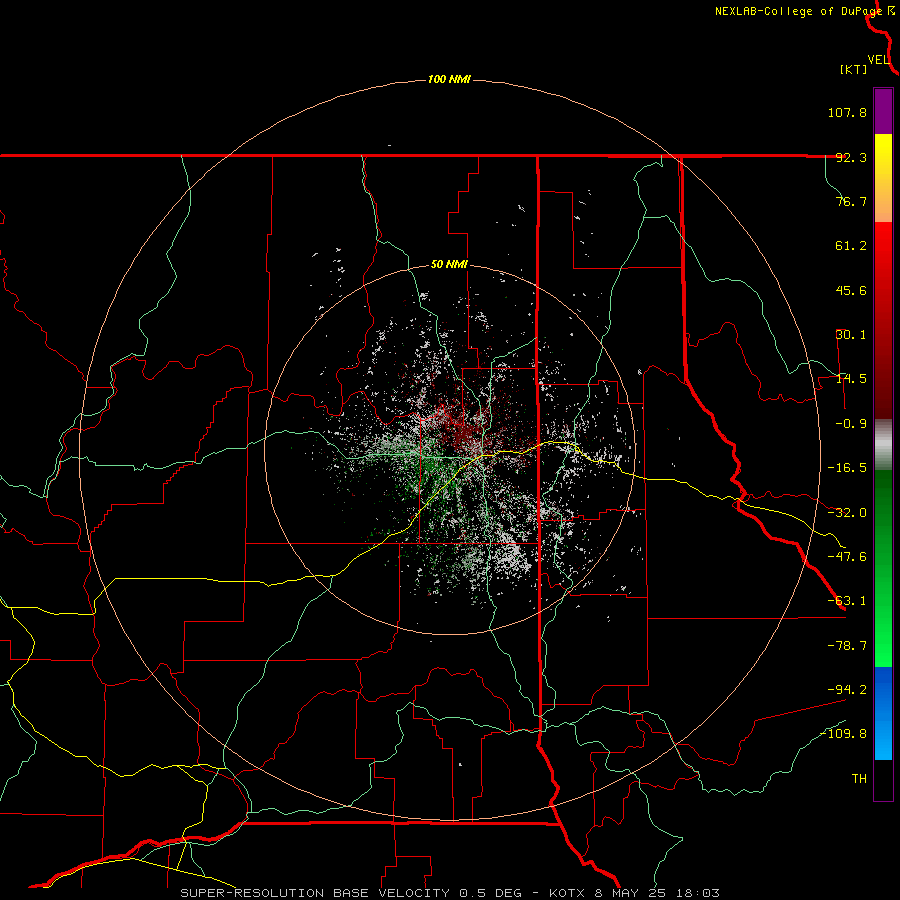Image resolution: width=900 pixels, height=900 pixels.
Task: Click the Super-Resolution Base Velocity caption
Action: [x=449, y=893]
